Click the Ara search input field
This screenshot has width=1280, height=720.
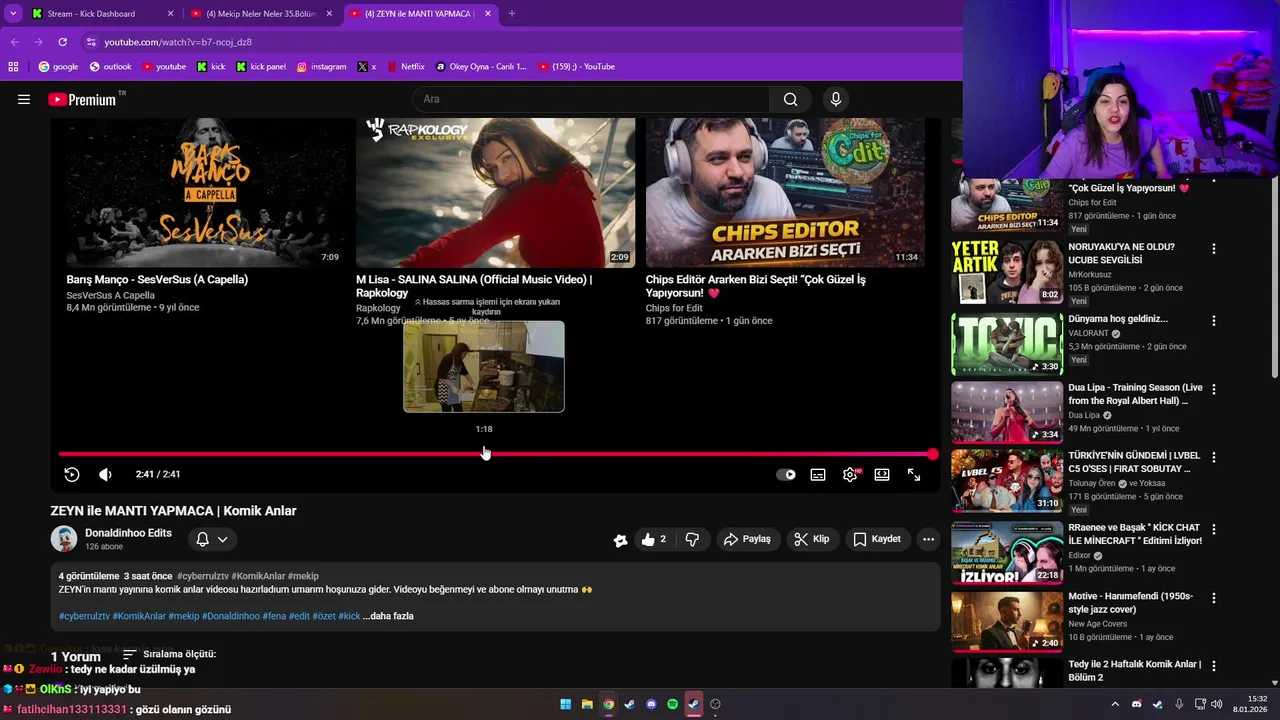[x=590, y=99]
